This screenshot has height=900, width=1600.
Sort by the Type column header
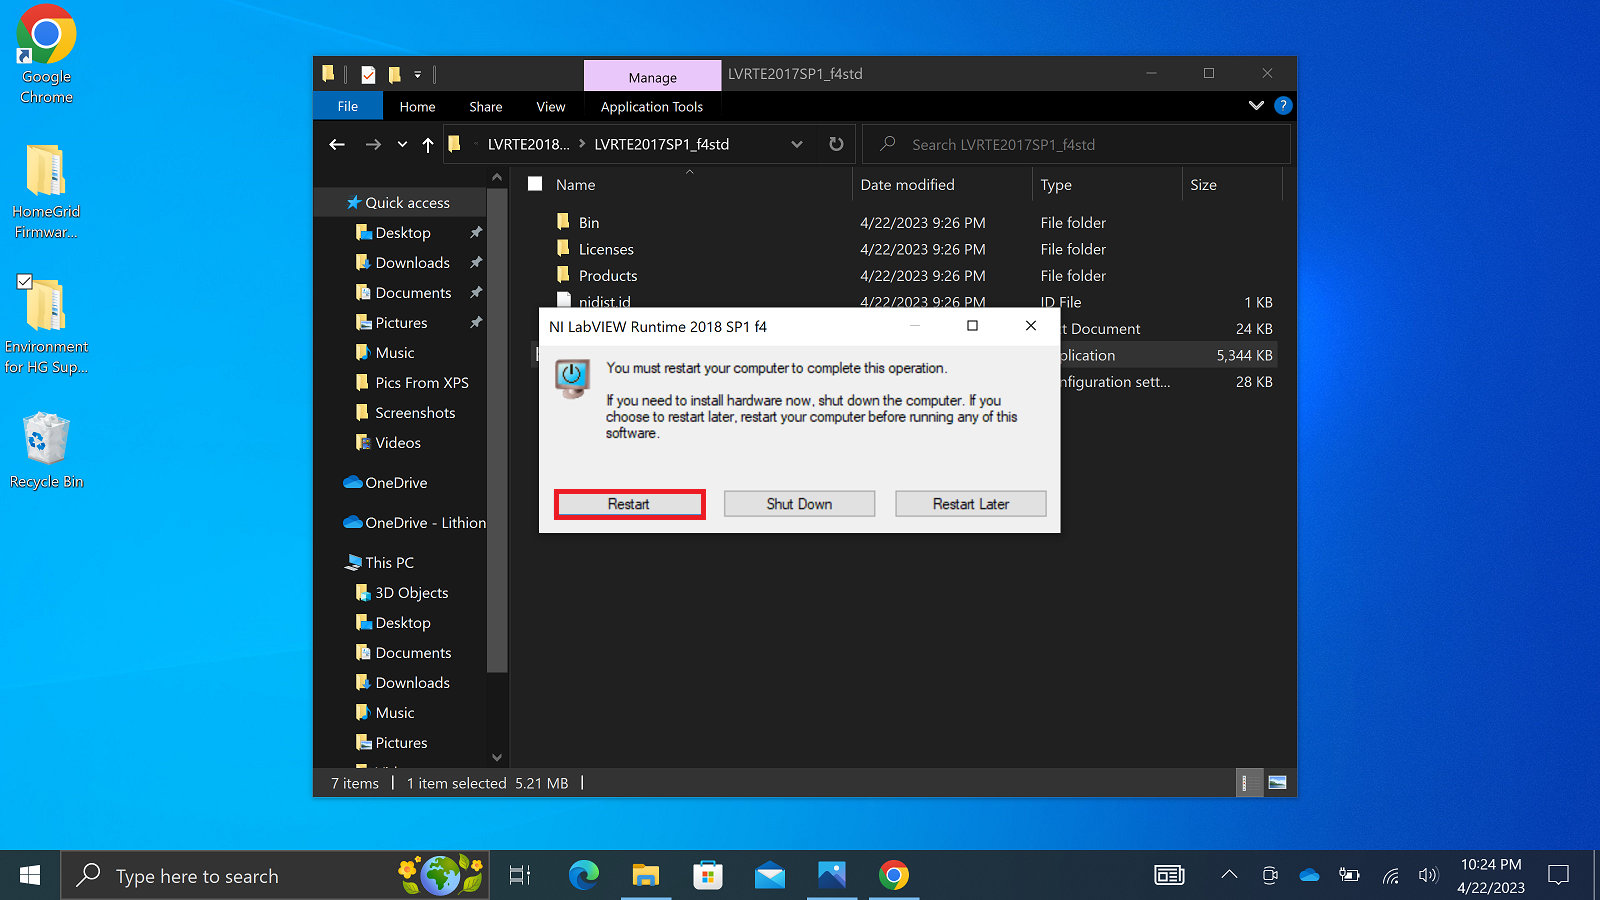coord(1056,184)
